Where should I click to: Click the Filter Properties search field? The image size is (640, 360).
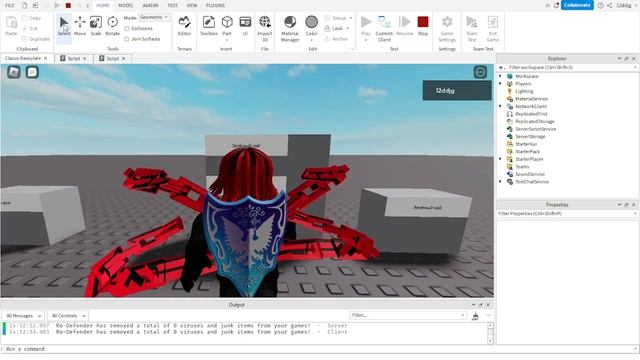click(567, 213)
